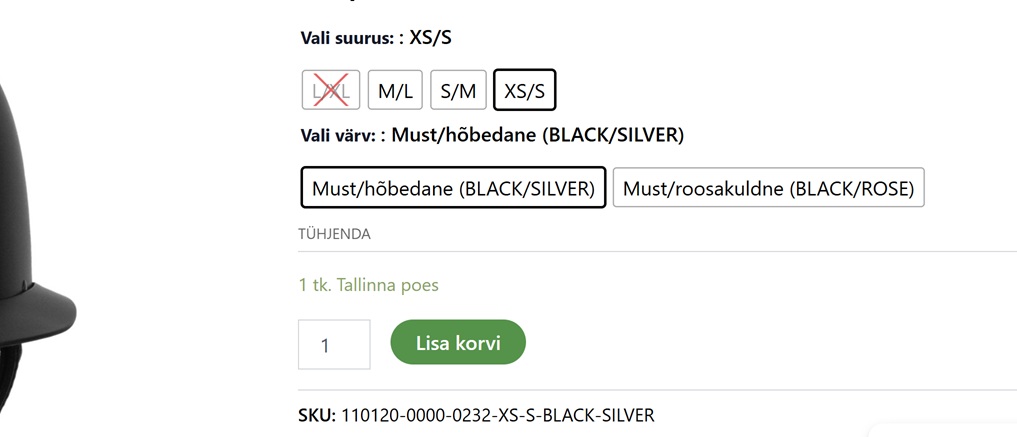Click the partially visible heading at the top
The image size is (1017, 437).
click(330, 3)
